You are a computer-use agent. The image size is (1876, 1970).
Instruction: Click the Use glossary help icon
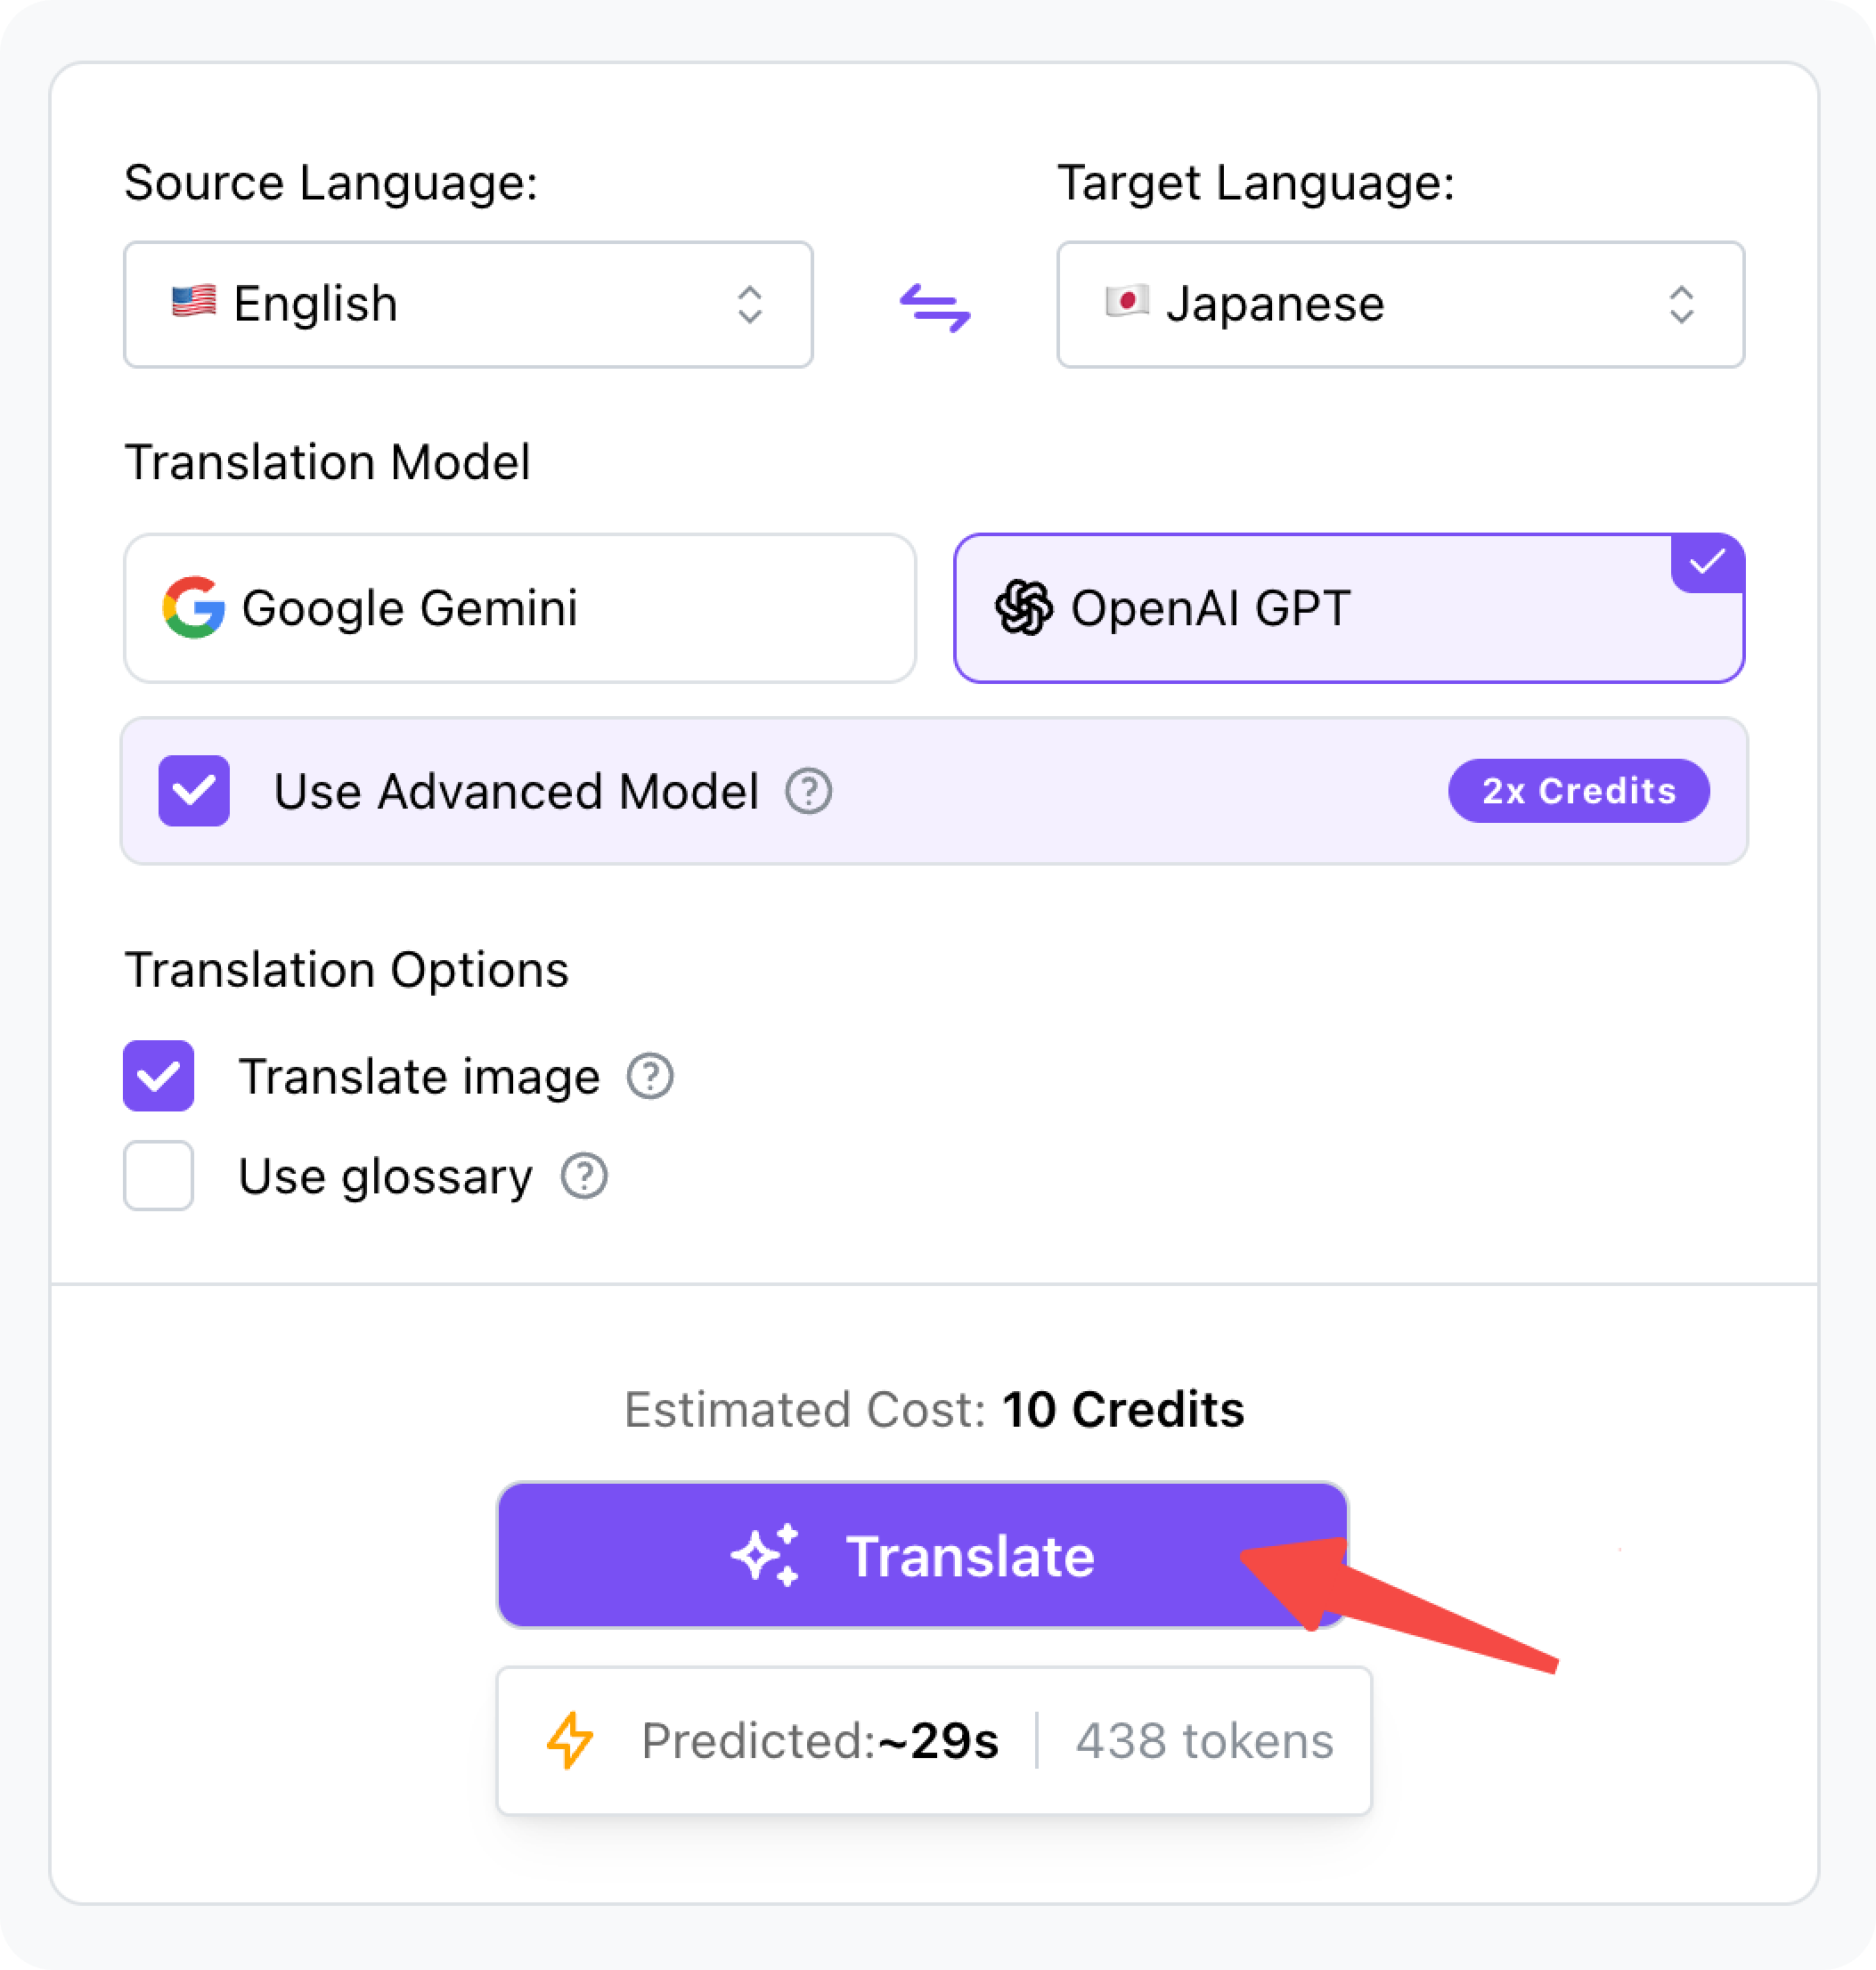pyautogui.click(x=584, y=1176)
